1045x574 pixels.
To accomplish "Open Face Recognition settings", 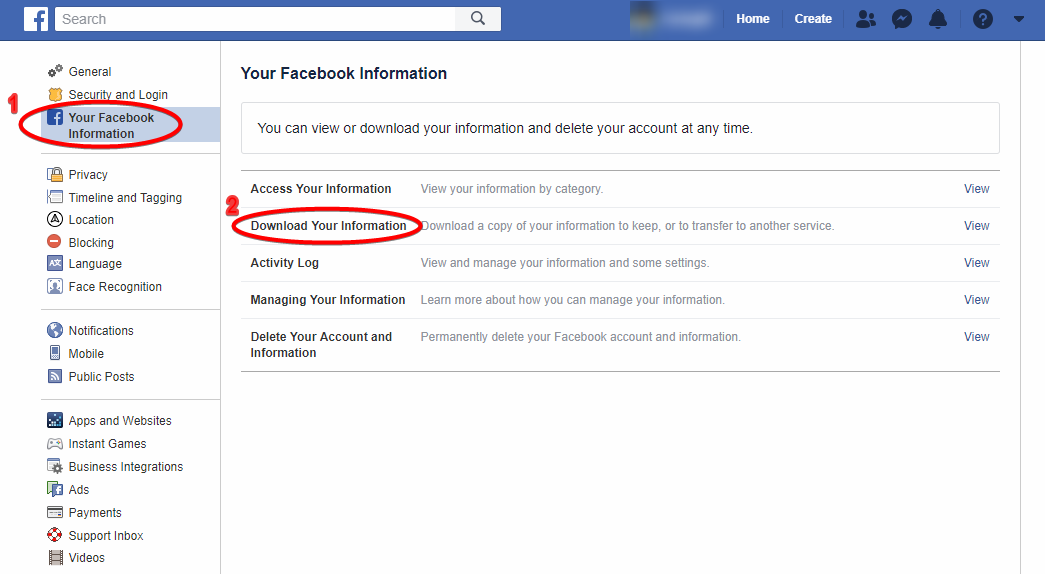I will pyautogui.click(x=115, y=287).
